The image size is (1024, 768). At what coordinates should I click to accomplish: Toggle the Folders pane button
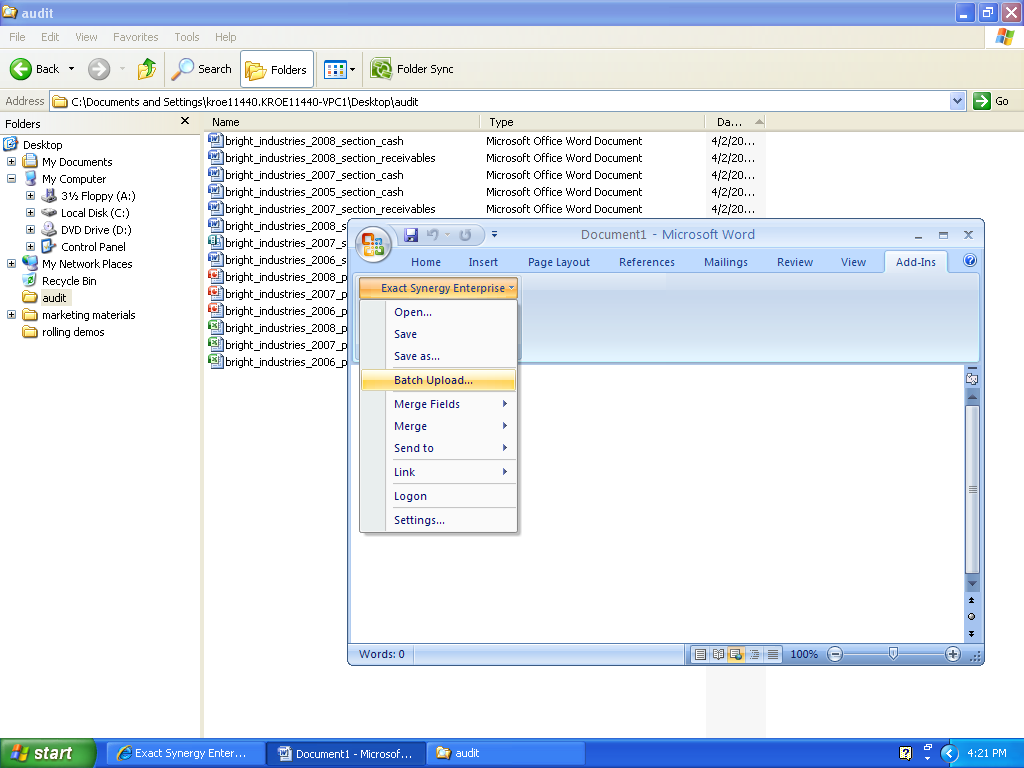(x=277, y=69)
